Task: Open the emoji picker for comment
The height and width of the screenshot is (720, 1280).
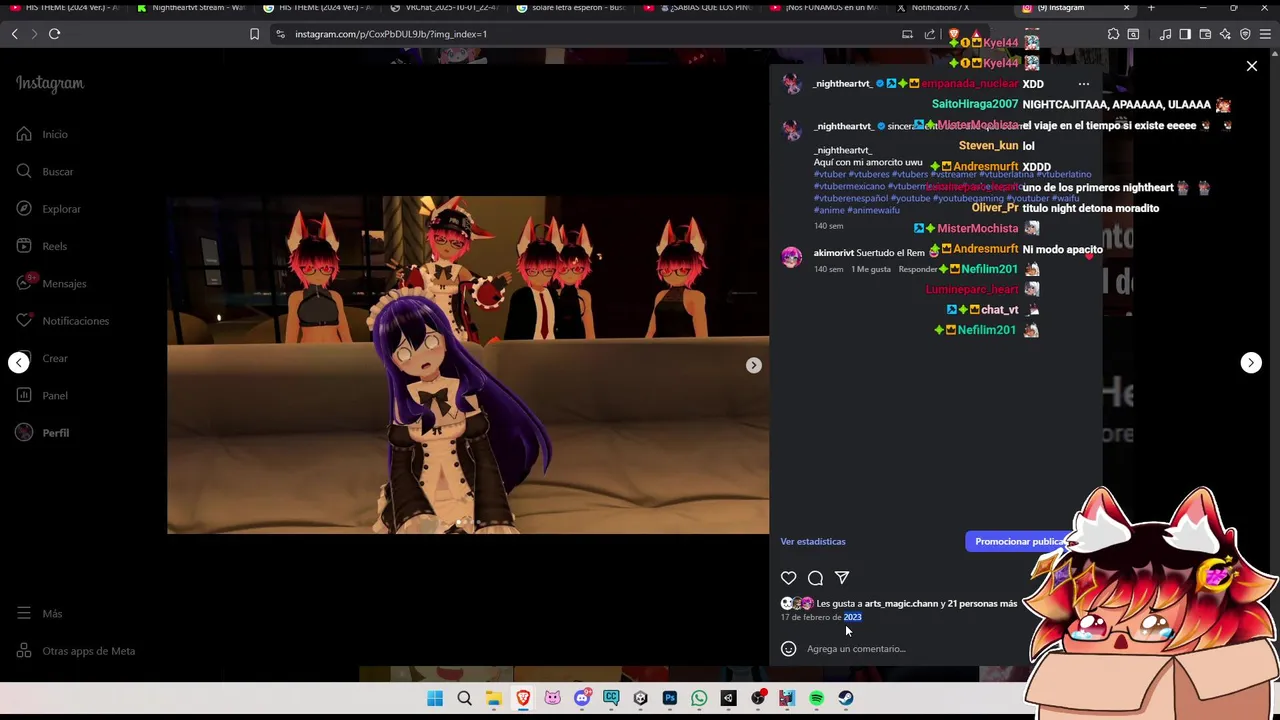Action: pos(788,649)
